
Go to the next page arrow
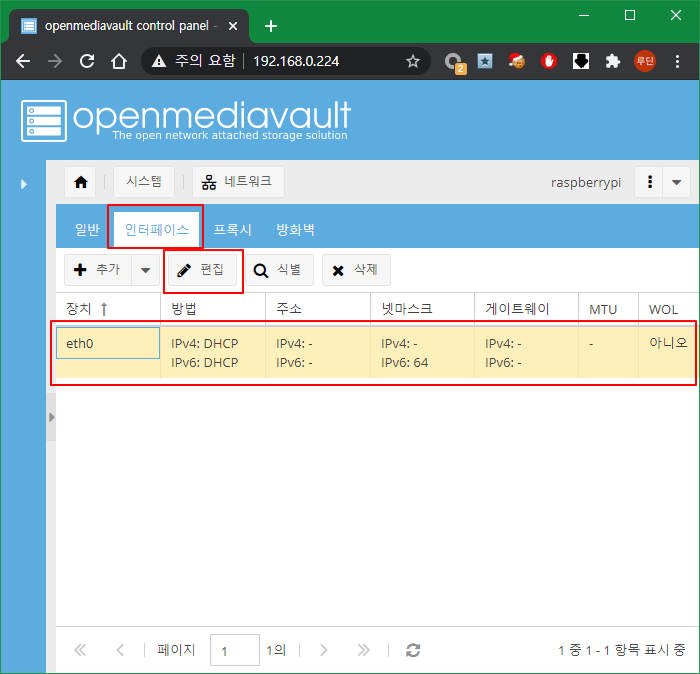[324, 650]
